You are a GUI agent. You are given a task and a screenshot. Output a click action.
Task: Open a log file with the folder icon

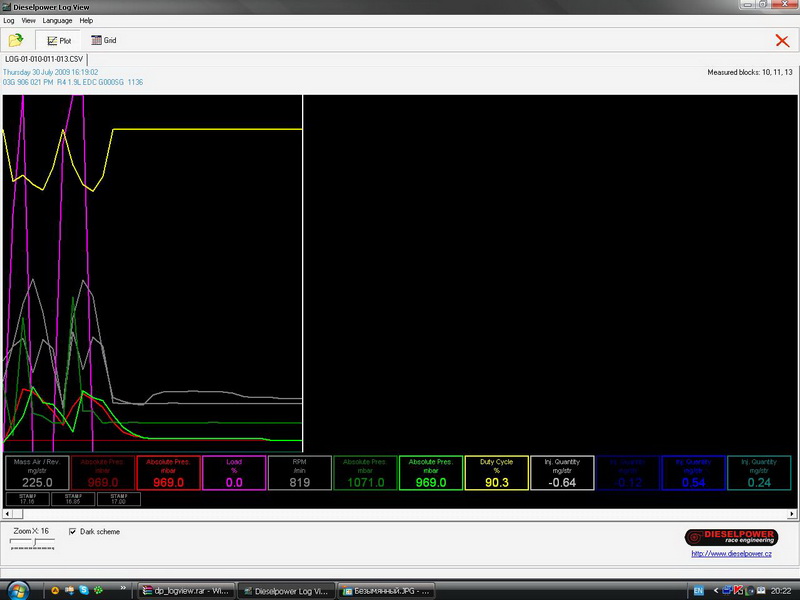16,40
